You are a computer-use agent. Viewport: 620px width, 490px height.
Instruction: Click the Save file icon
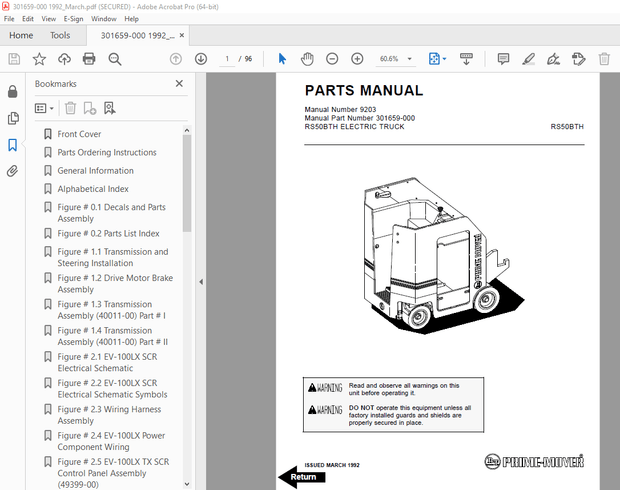pos(14,59)
